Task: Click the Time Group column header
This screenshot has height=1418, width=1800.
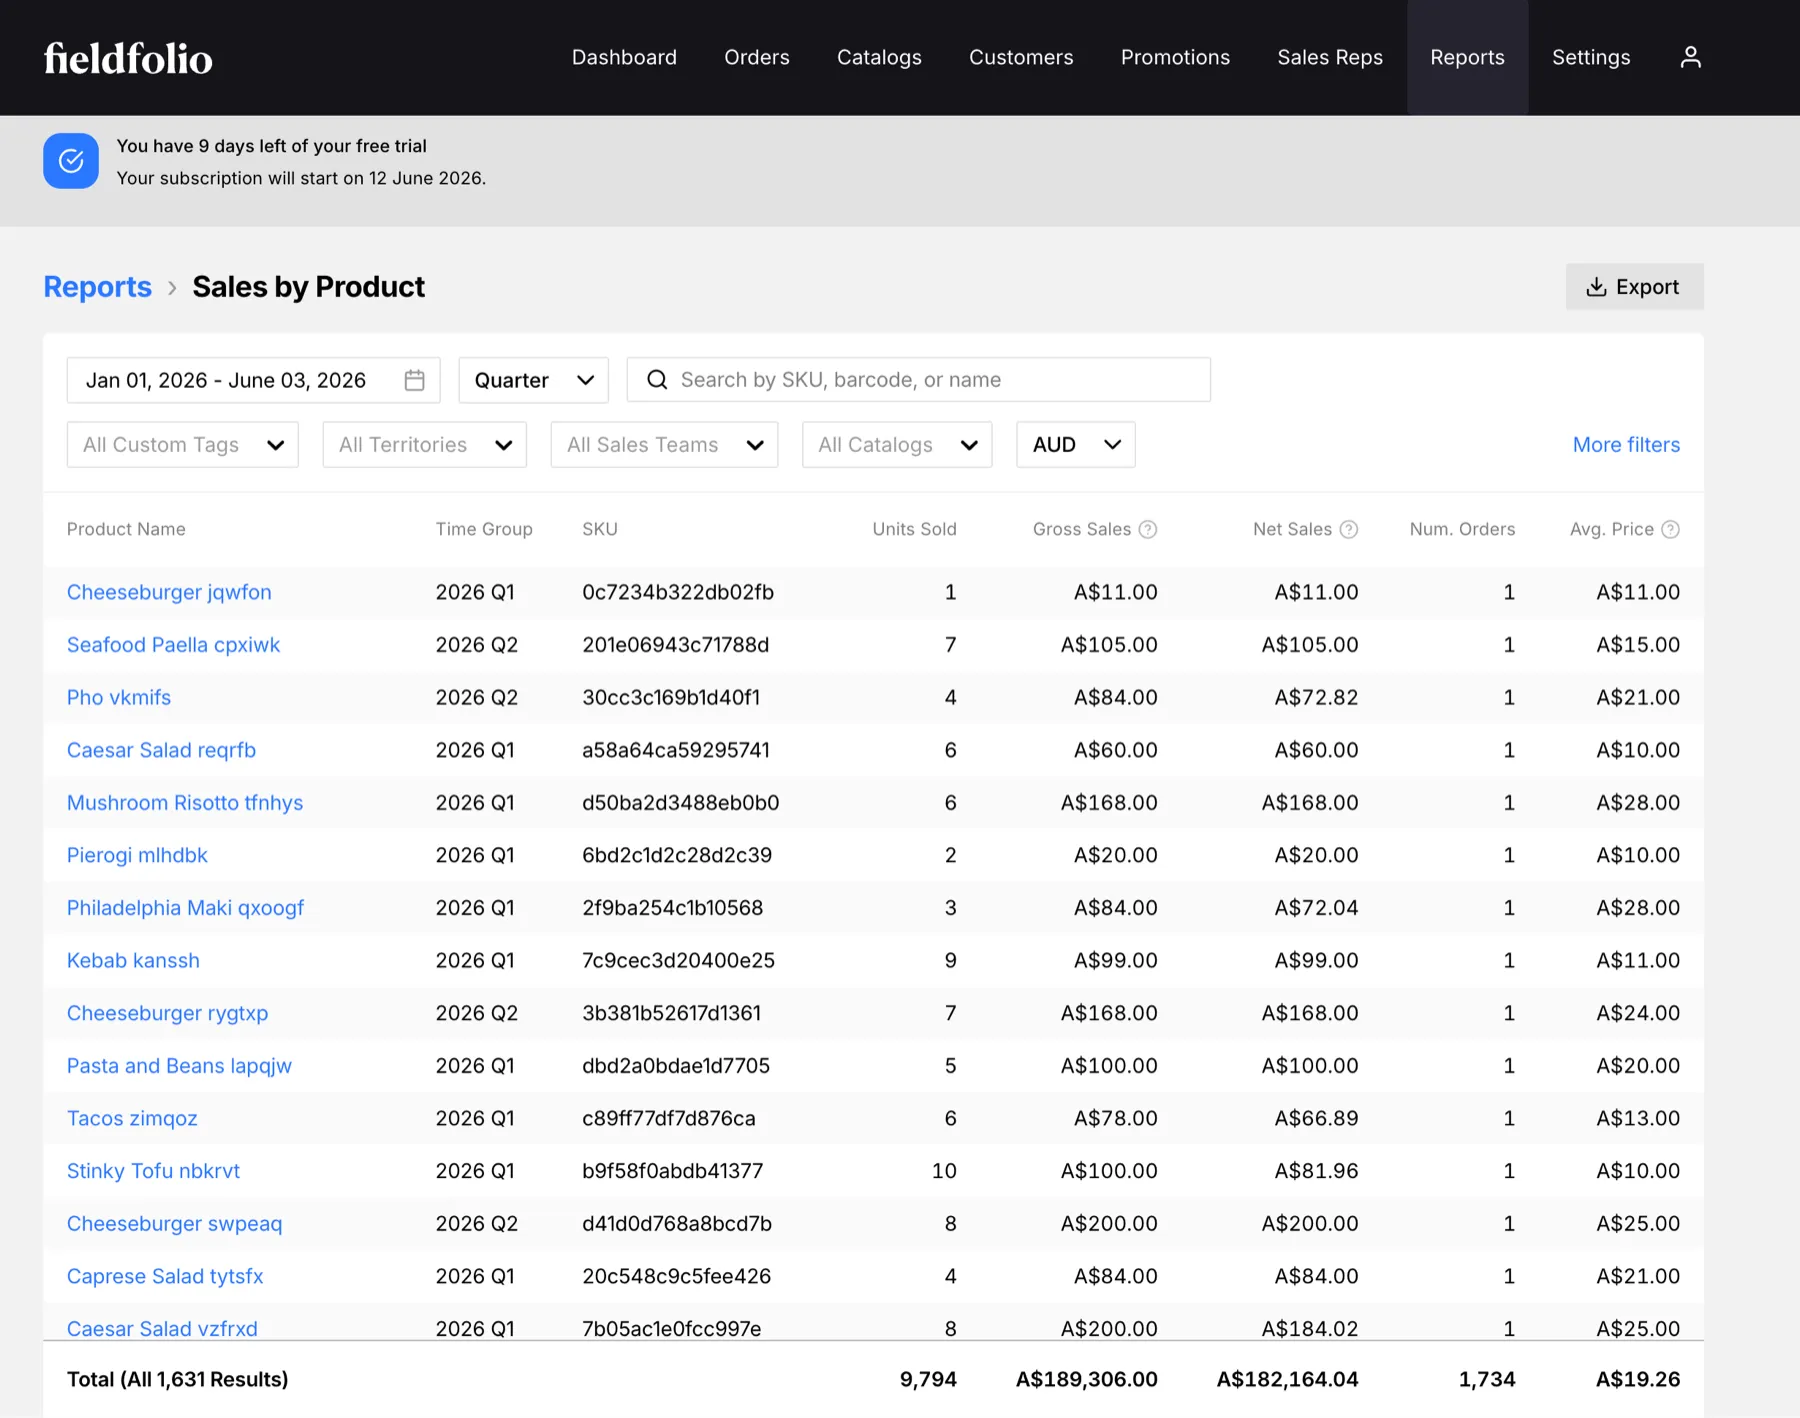Action: [484, 529]
